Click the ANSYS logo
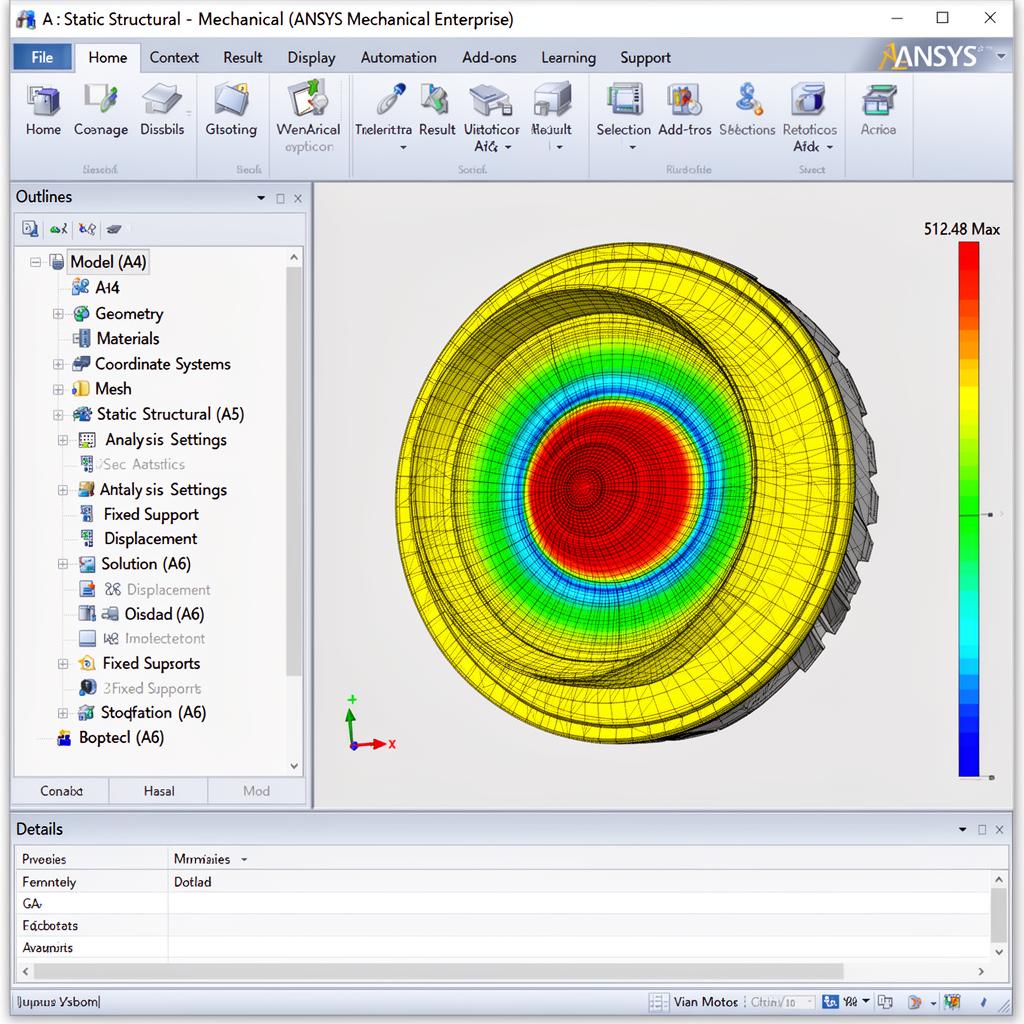 (928, 57)
